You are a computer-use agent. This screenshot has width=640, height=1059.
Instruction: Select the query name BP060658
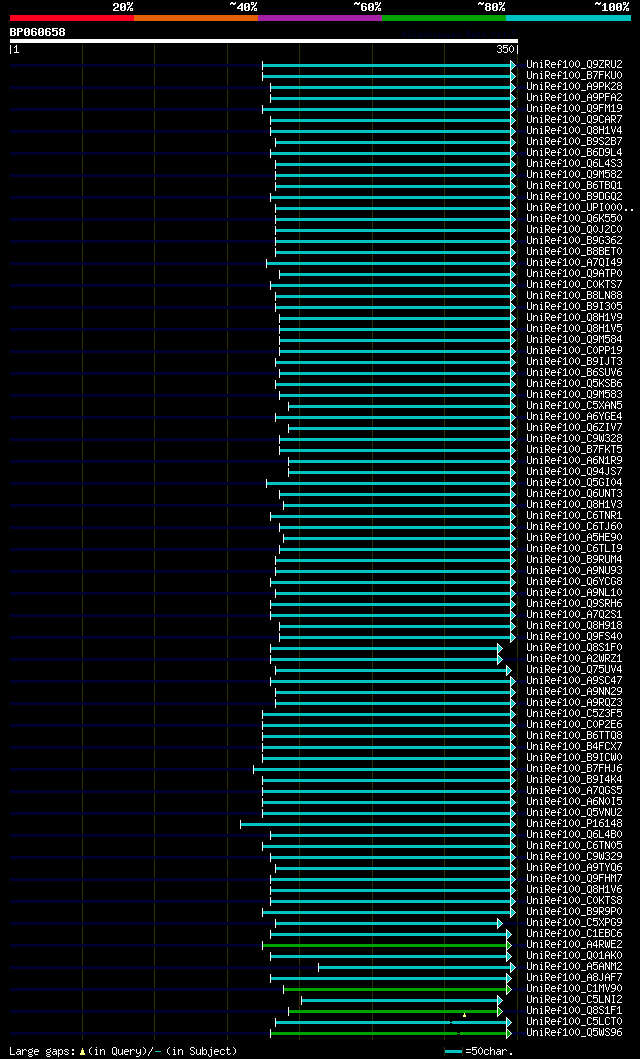pos(37,32)
